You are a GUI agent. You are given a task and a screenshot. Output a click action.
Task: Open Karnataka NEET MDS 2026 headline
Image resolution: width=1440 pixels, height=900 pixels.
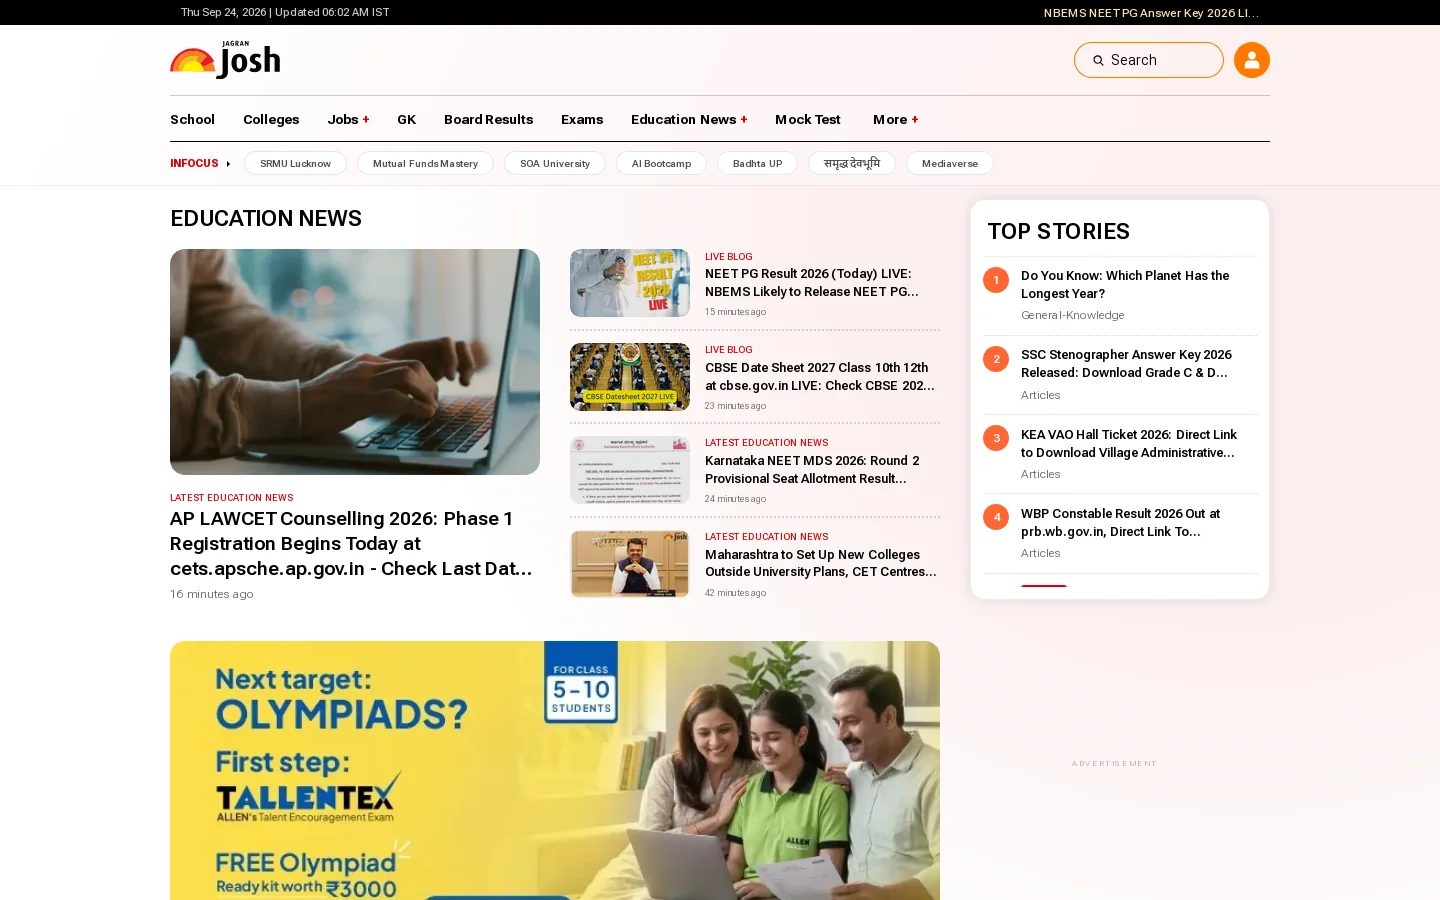812,469
